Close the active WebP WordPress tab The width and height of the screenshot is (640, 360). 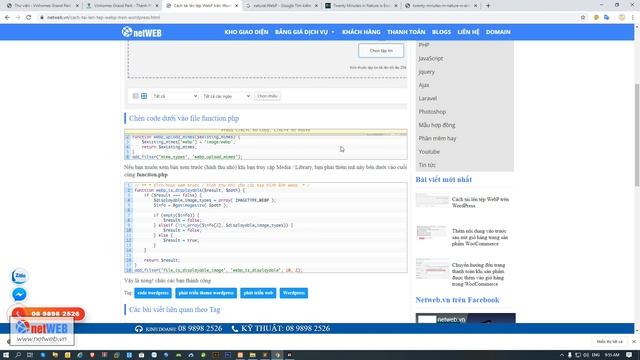coord(236,6)
